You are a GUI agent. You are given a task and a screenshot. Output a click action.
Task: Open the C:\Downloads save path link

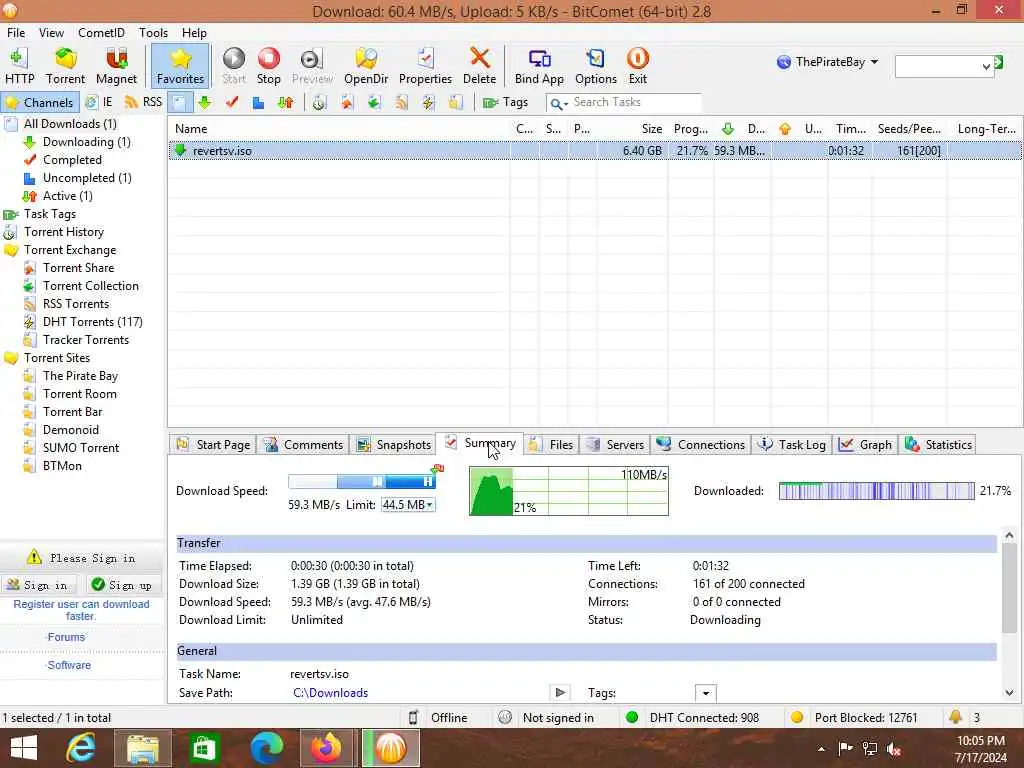[x=330, y=693]
